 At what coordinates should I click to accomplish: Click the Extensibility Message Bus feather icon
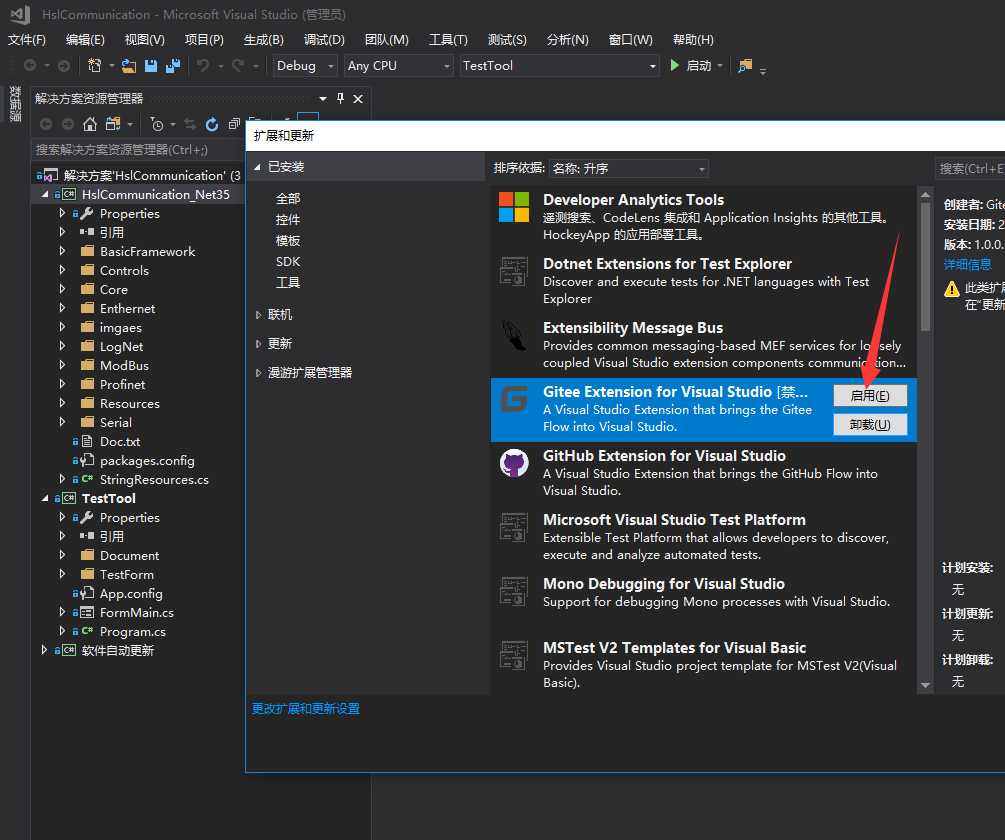pyautogui.click(x=514, y=336)
